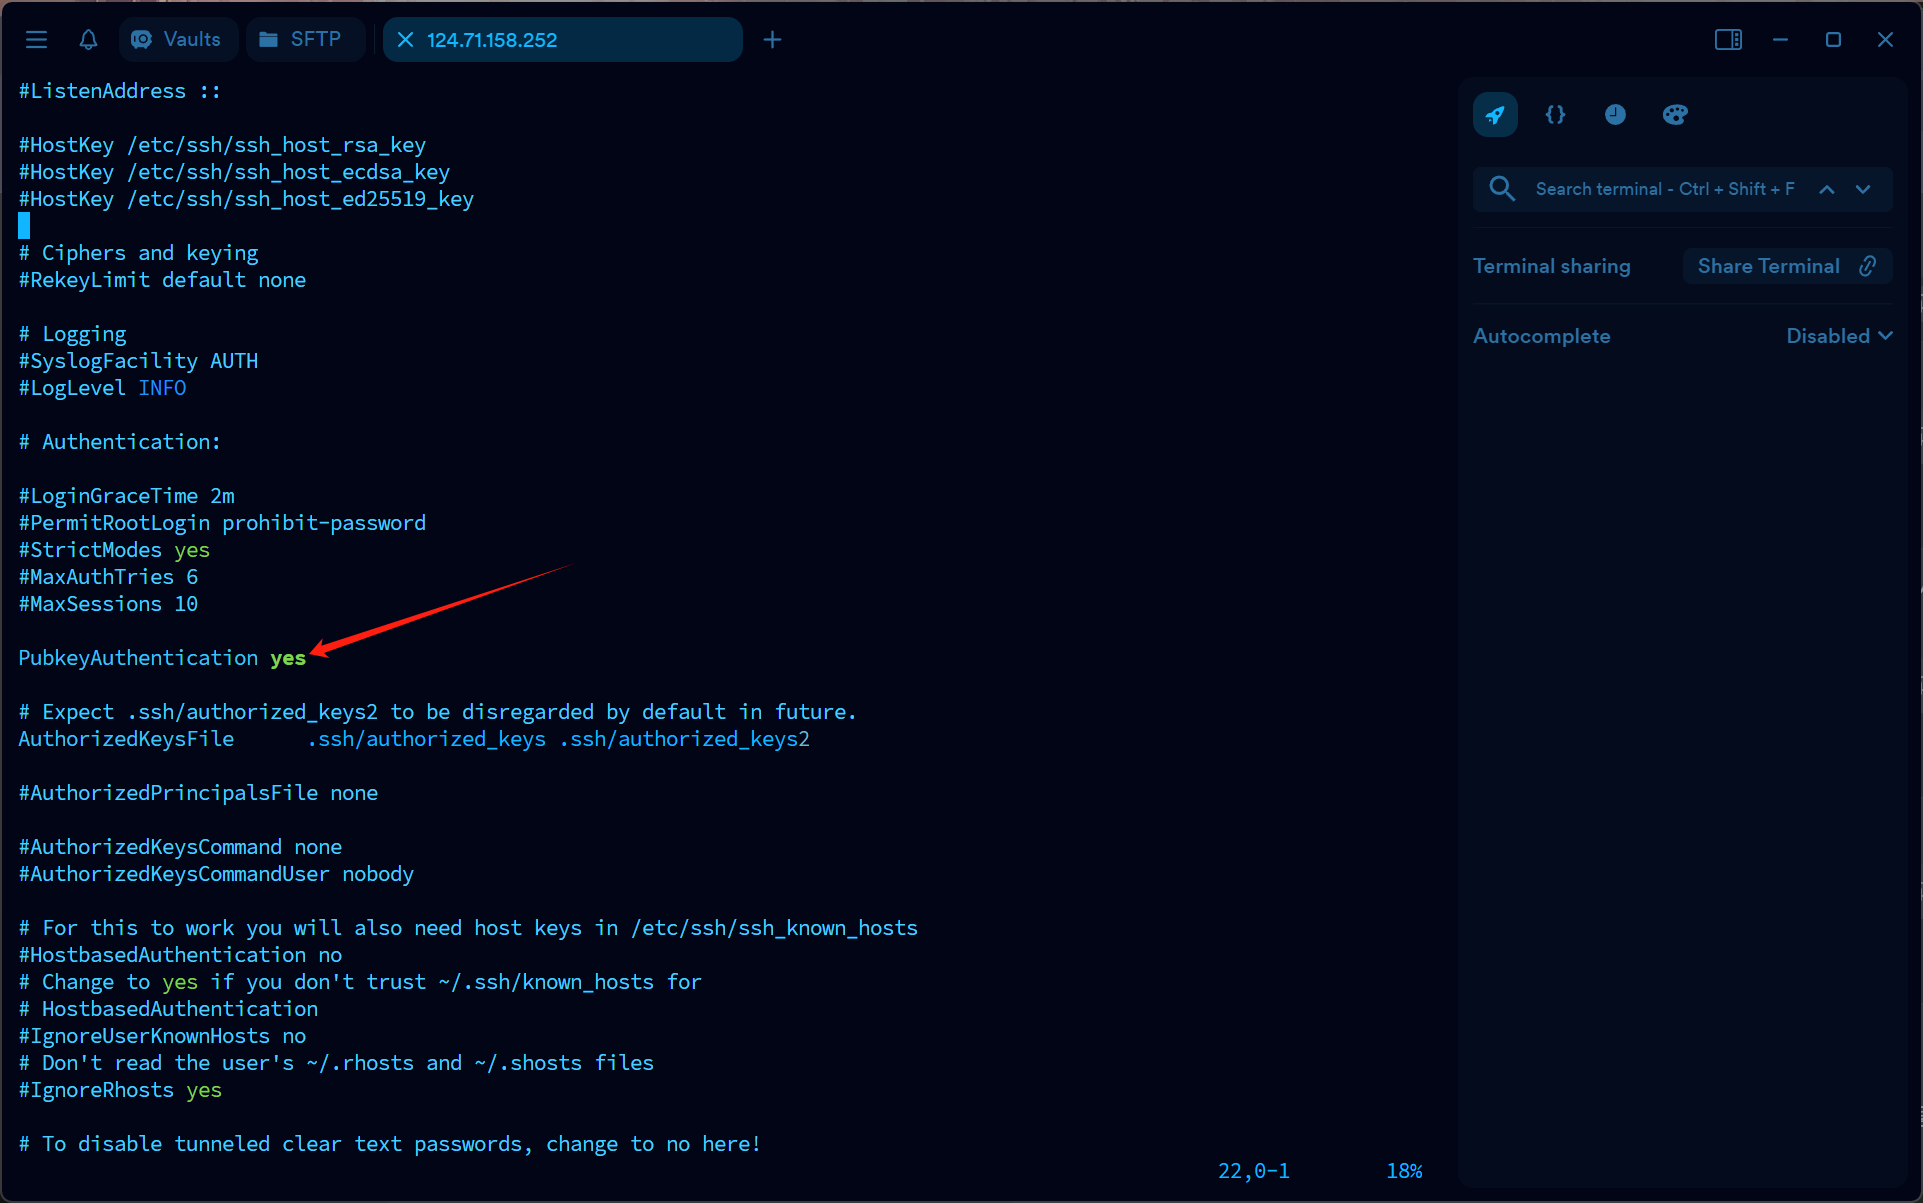Click link icon on Share Terminal
Screen dimensions: 1923x1203
pos(1867,266)
